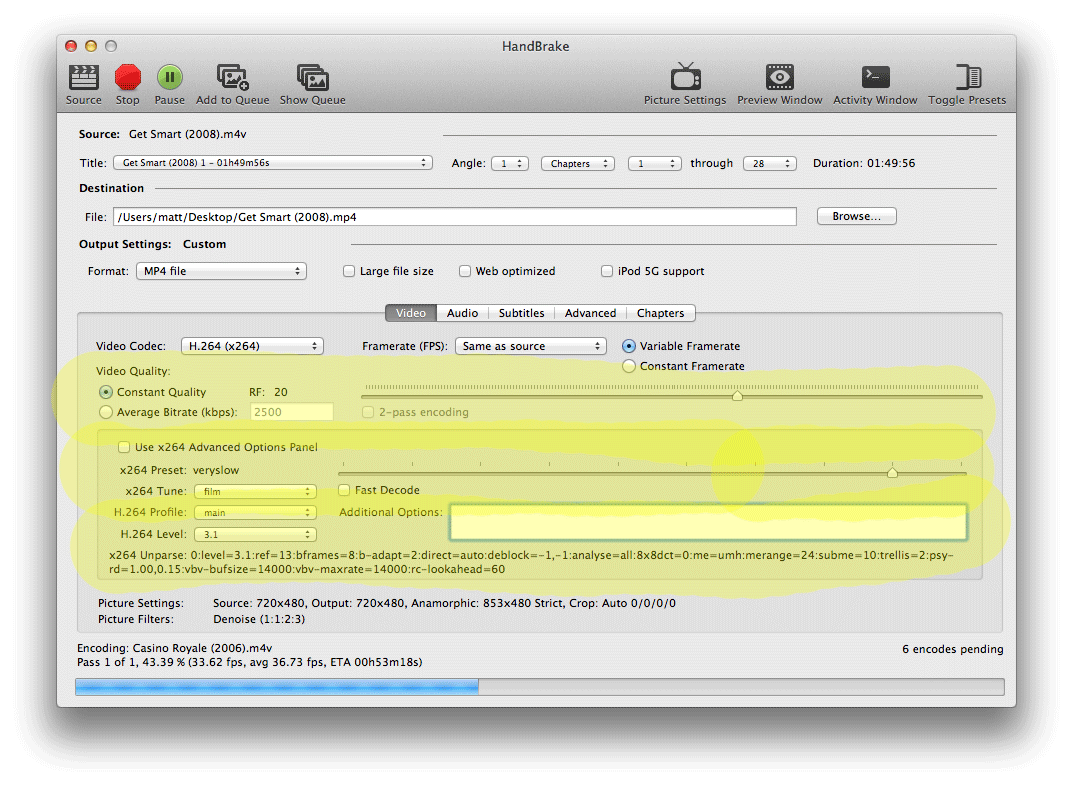The image size is (1073, 786).
Task: Enable Fast Decode checkbox
Action: point(344,490)
